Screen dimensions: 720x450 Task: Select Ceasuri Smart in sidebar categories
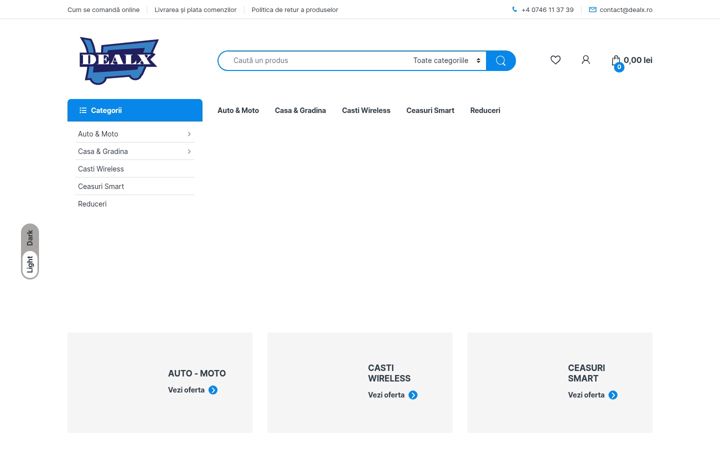101,186
